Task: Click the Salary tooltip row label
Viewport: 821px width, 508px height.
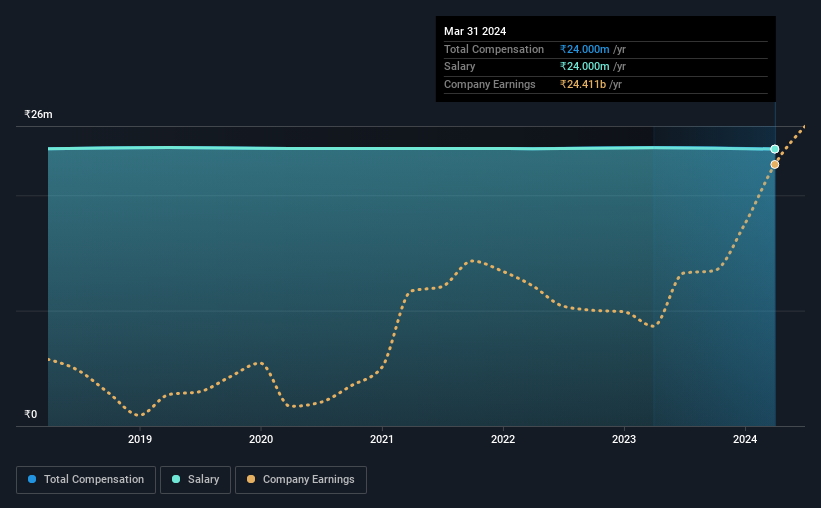Action: pyautogui.click(x=460, y=67)
